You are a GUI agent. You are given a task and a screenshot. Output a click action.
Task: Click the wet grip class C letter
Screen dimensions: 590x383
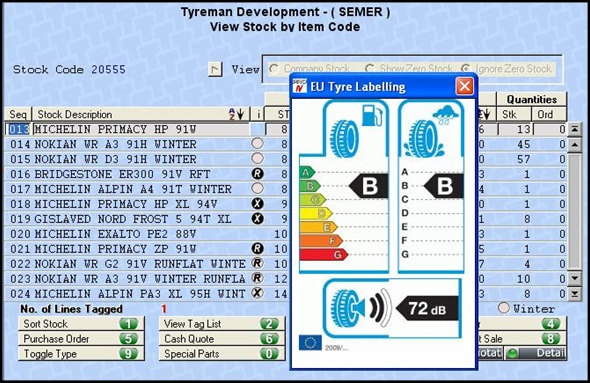tap(405, 199)
